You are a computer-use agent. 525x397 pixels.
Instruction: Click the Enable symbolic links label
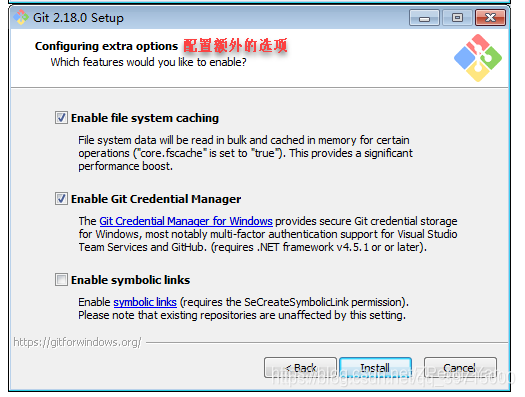pyautogui.click(x=131, y=280)
